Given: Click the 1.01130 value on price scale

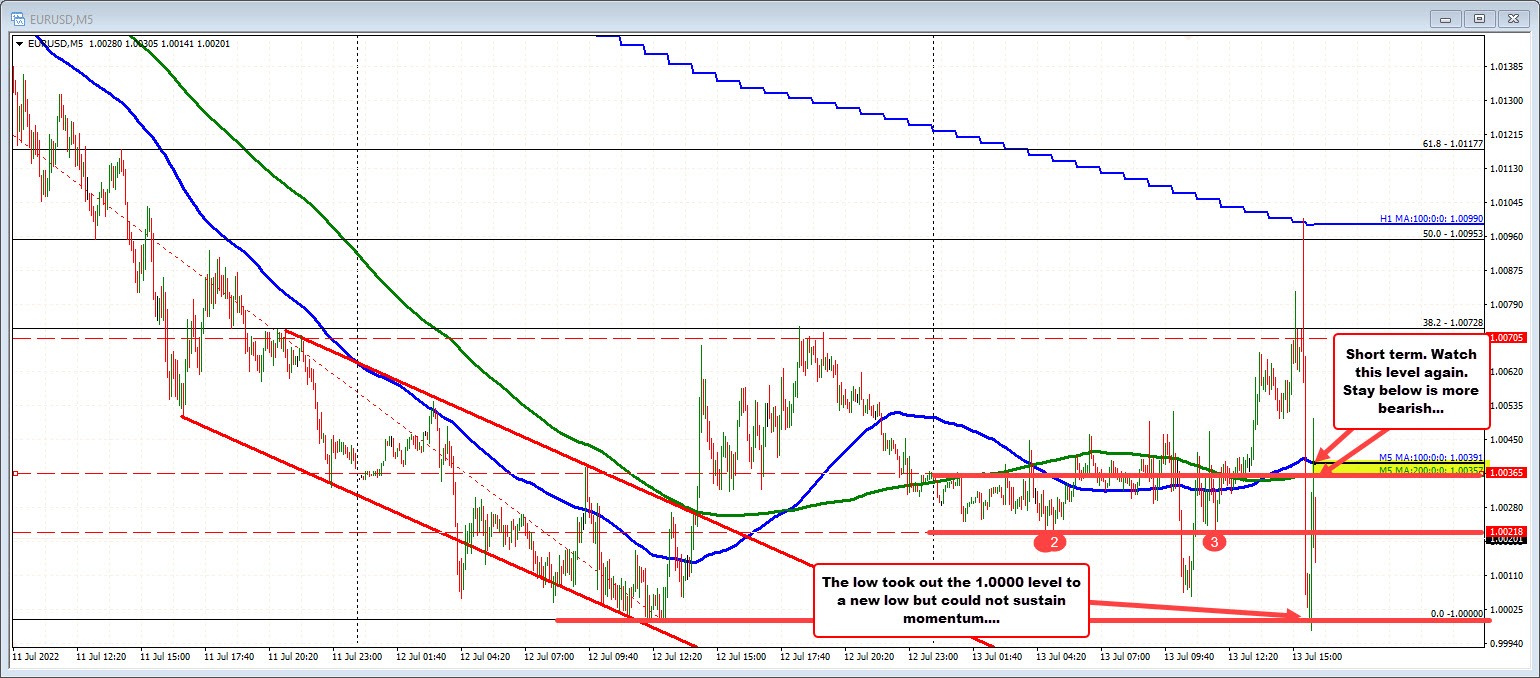Looking at the screenshot, I should (1507, 168).
